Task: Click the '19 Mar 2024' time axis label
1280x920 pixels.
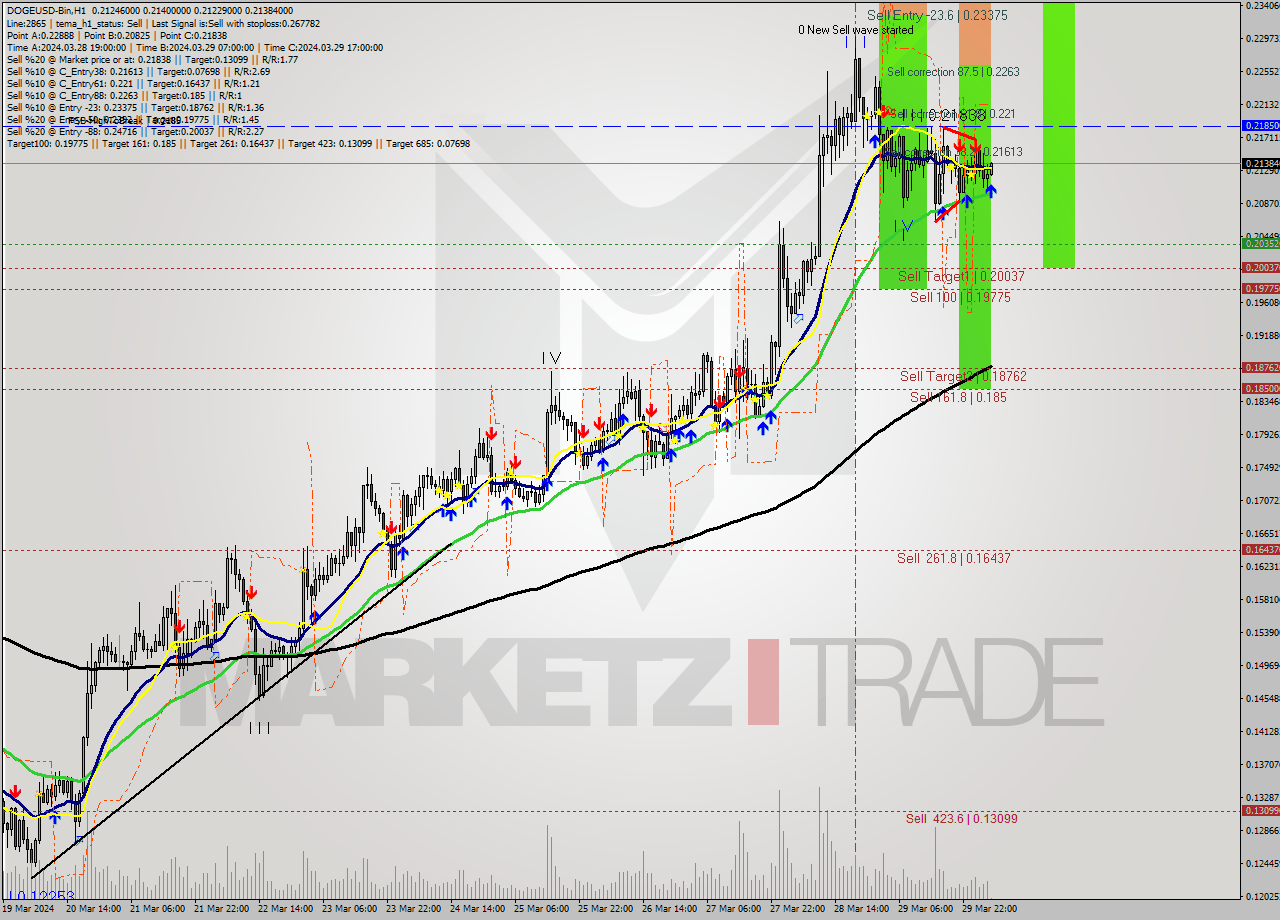Action: 29,909
